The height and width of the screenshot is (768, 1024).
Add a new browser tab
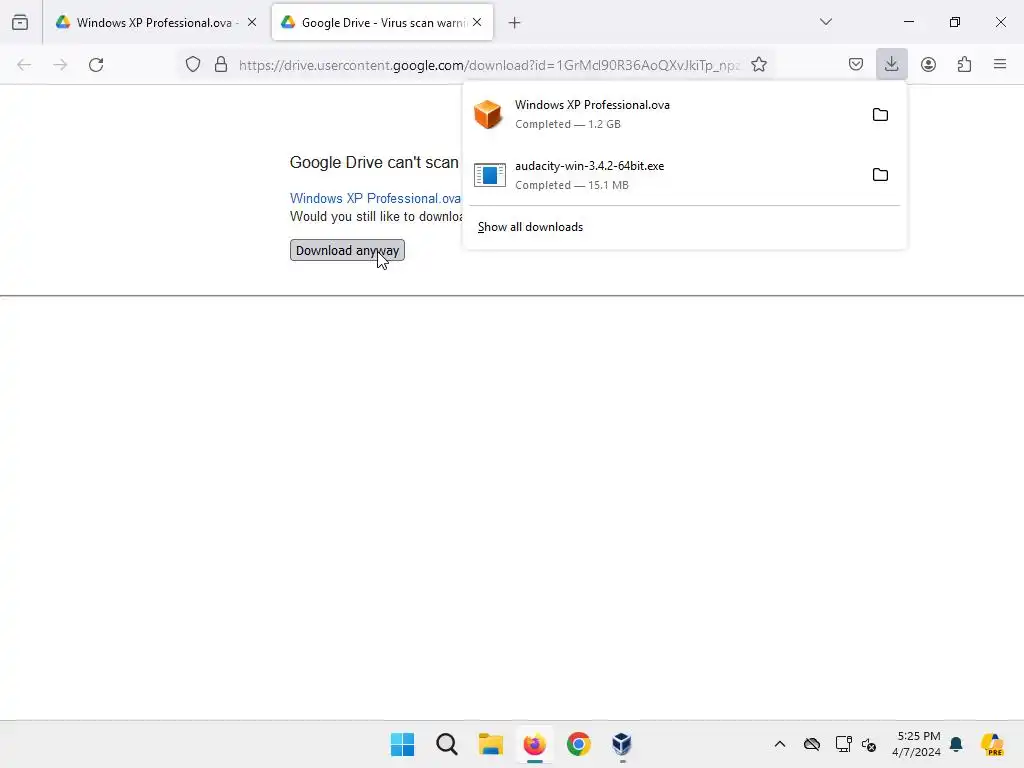pyautogui.click(x=515, y=23)
